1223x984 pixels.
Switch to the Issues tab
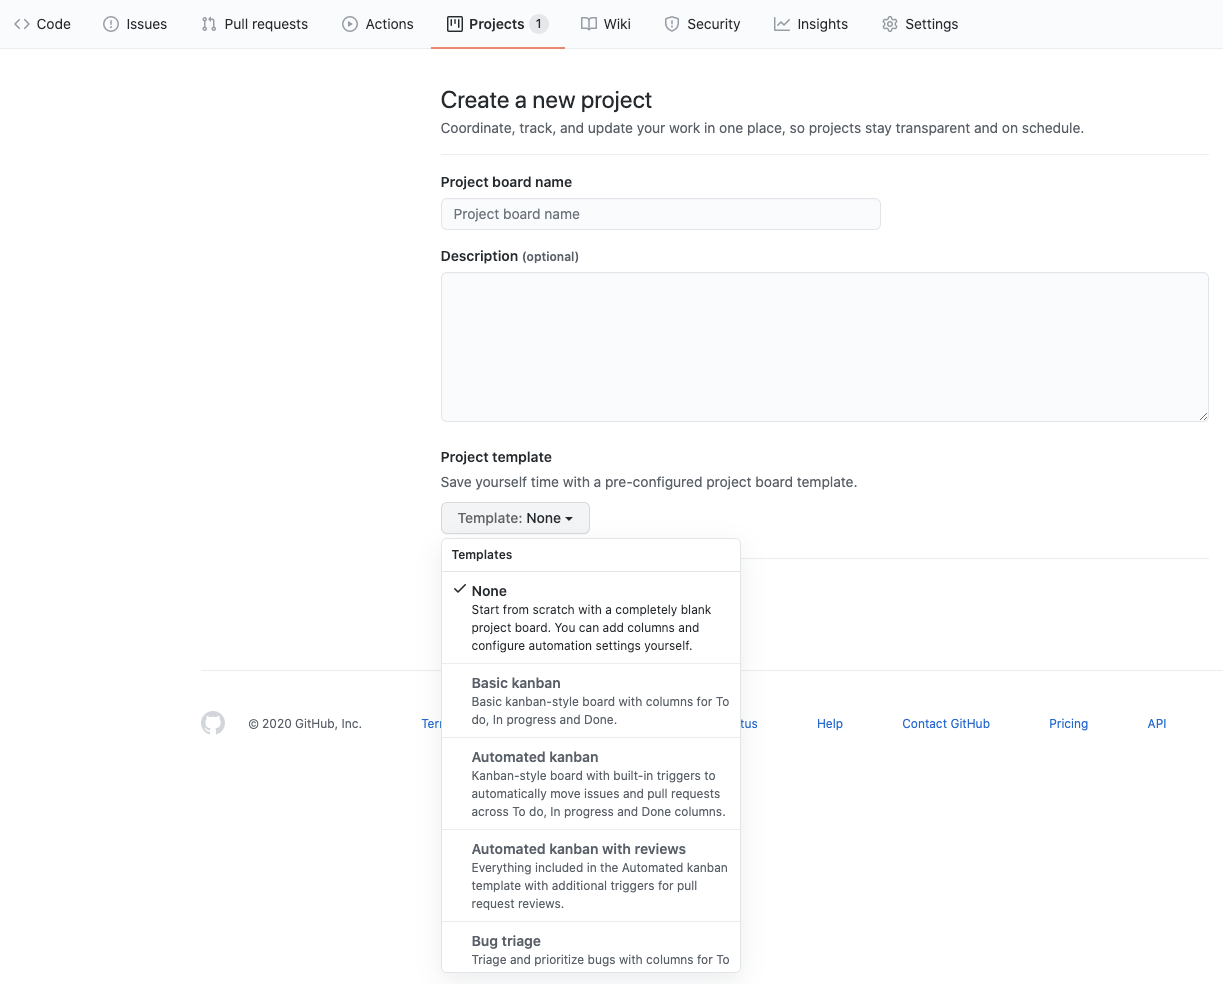[x=135, y=24]
